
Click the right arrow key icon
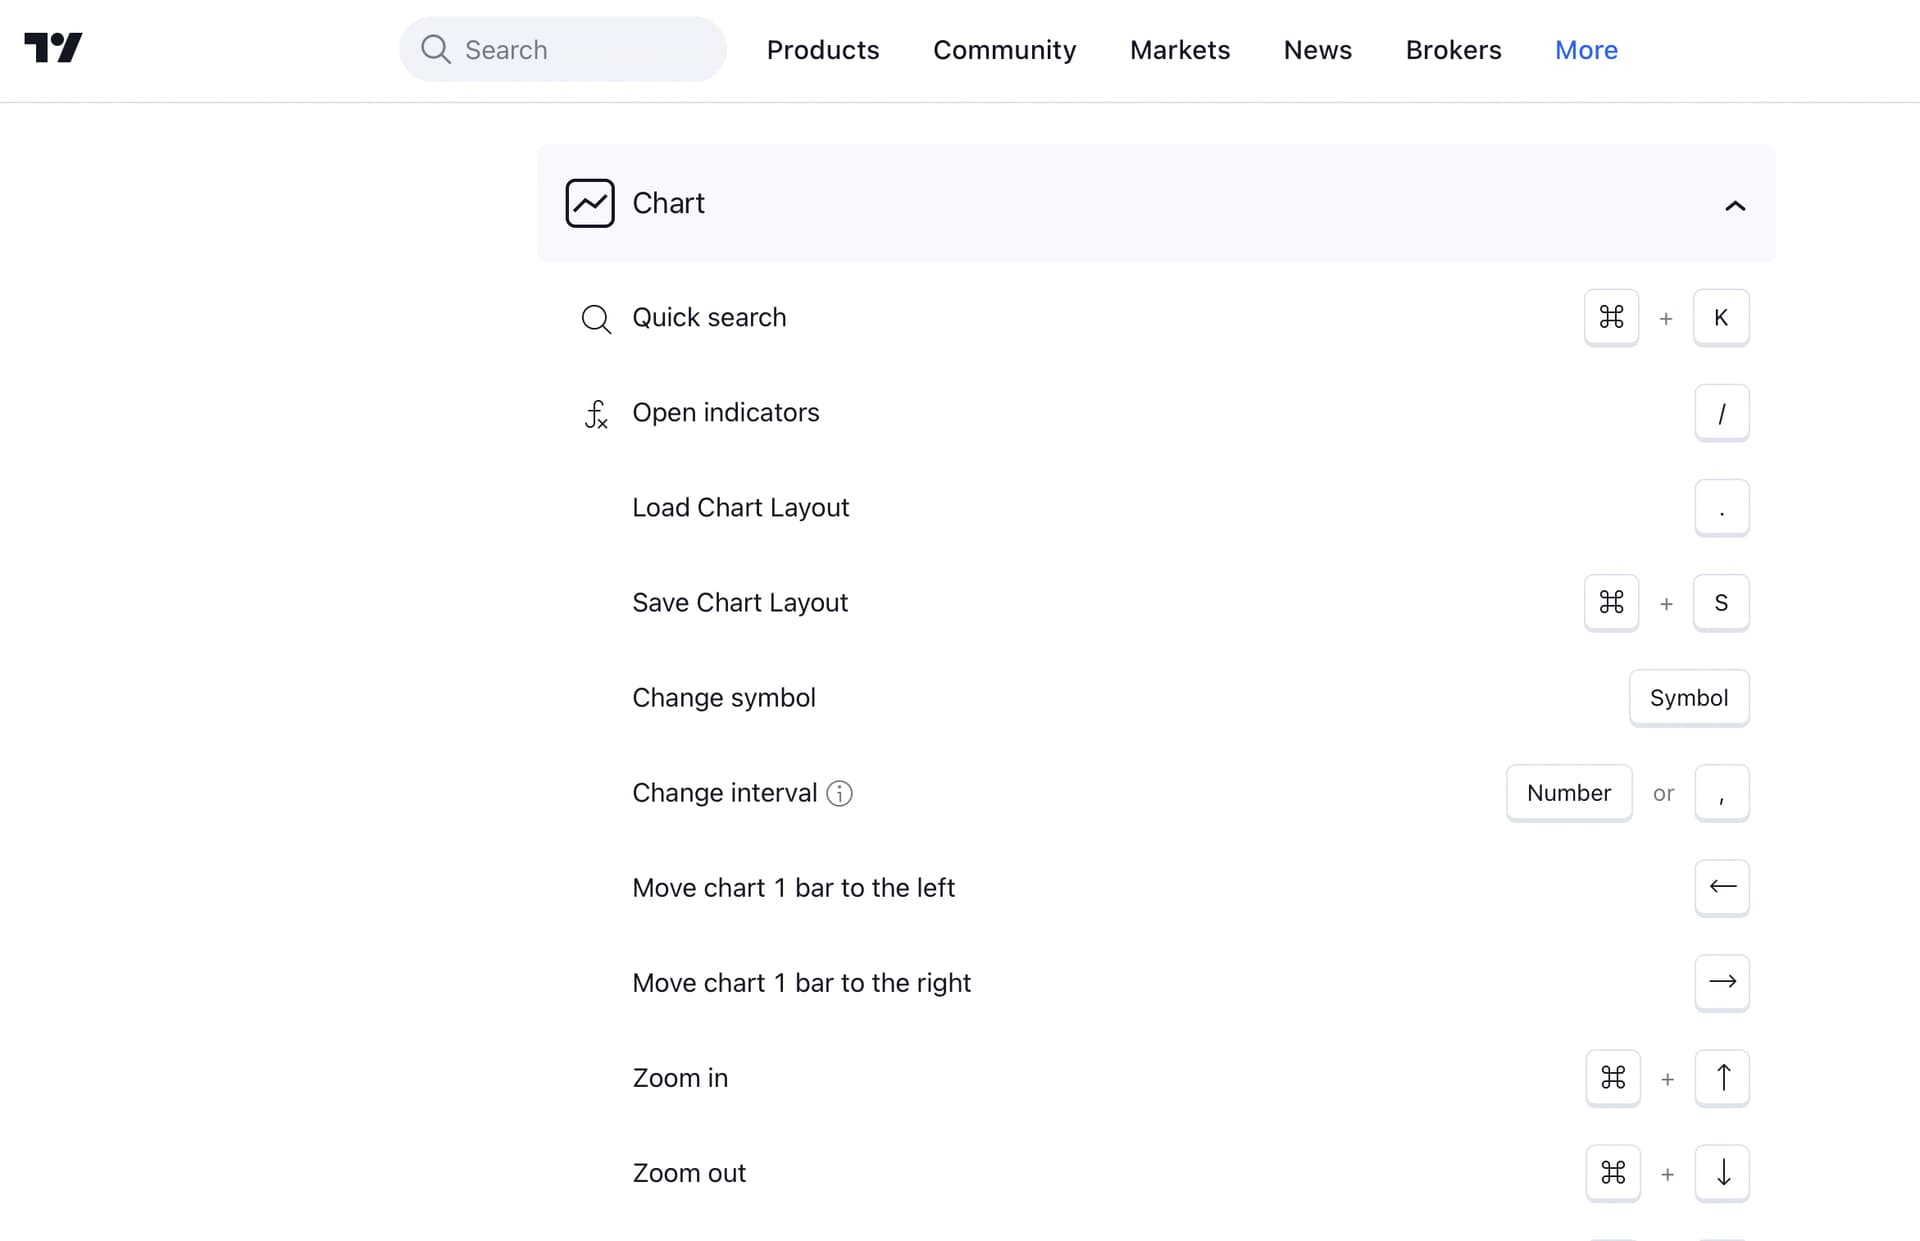pos(1721,982)
